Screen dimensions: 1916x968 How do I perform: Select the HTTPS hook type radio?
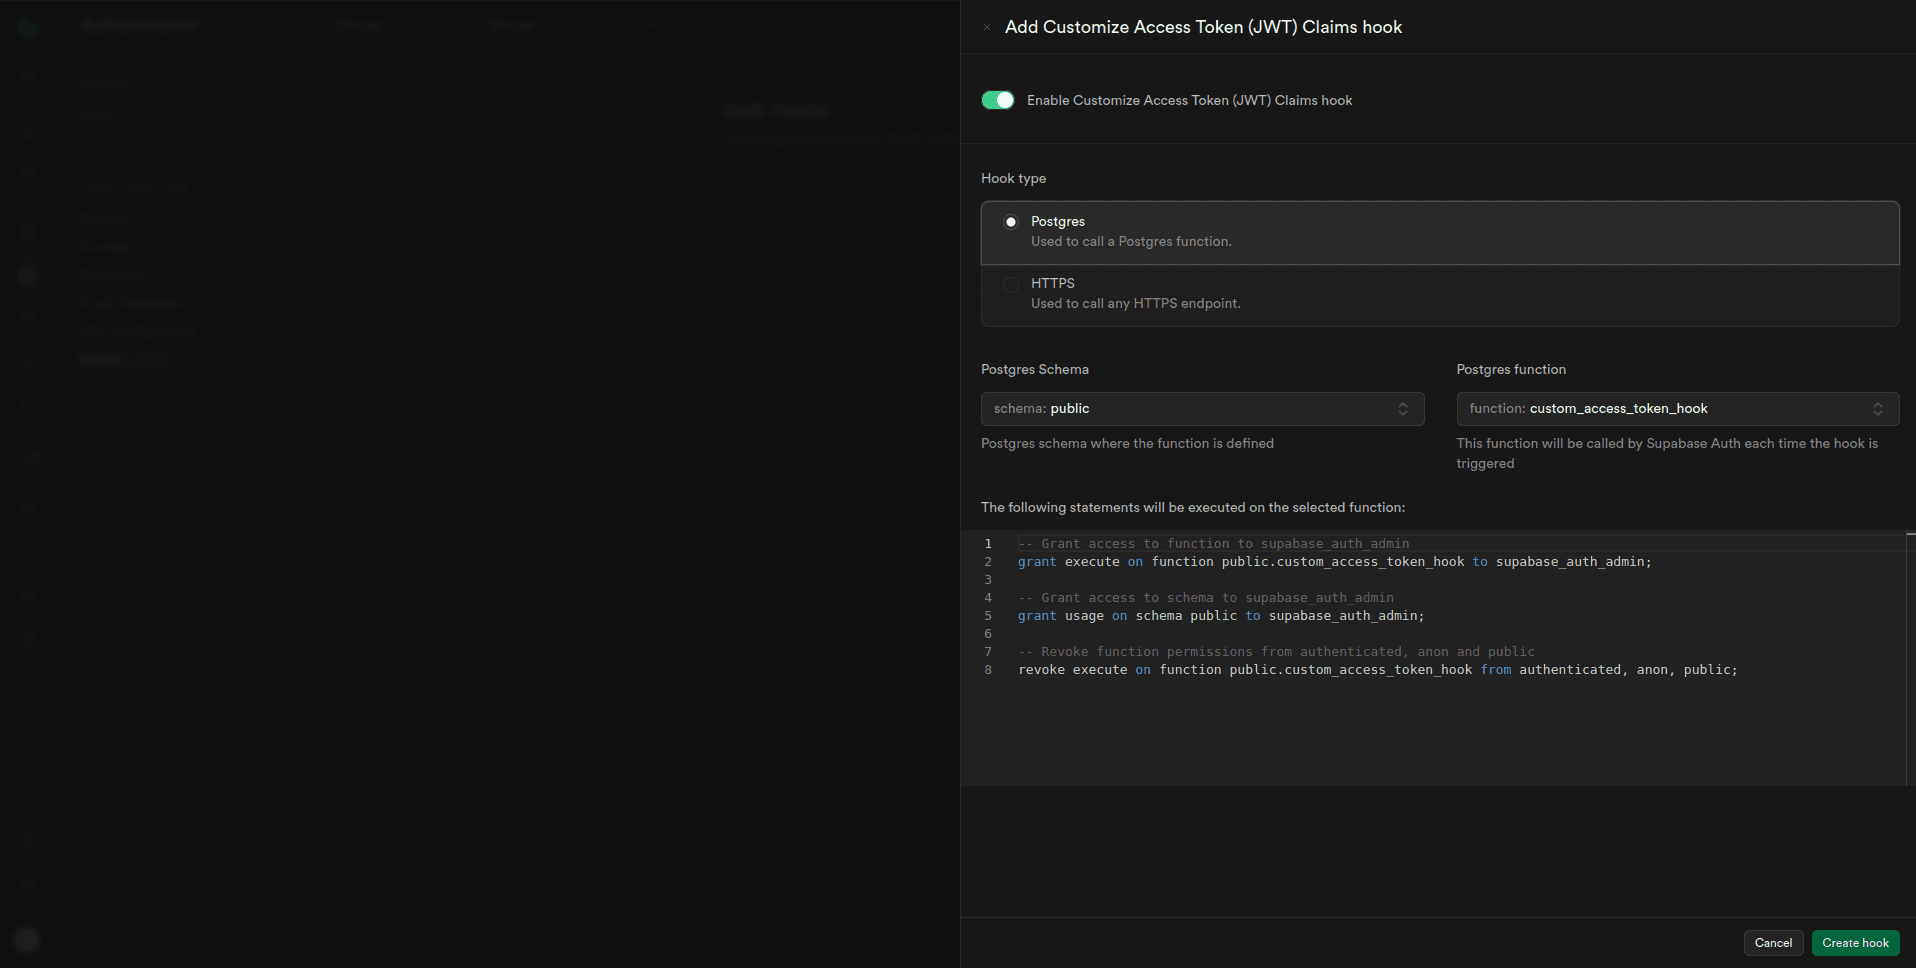pos(1011,284)
